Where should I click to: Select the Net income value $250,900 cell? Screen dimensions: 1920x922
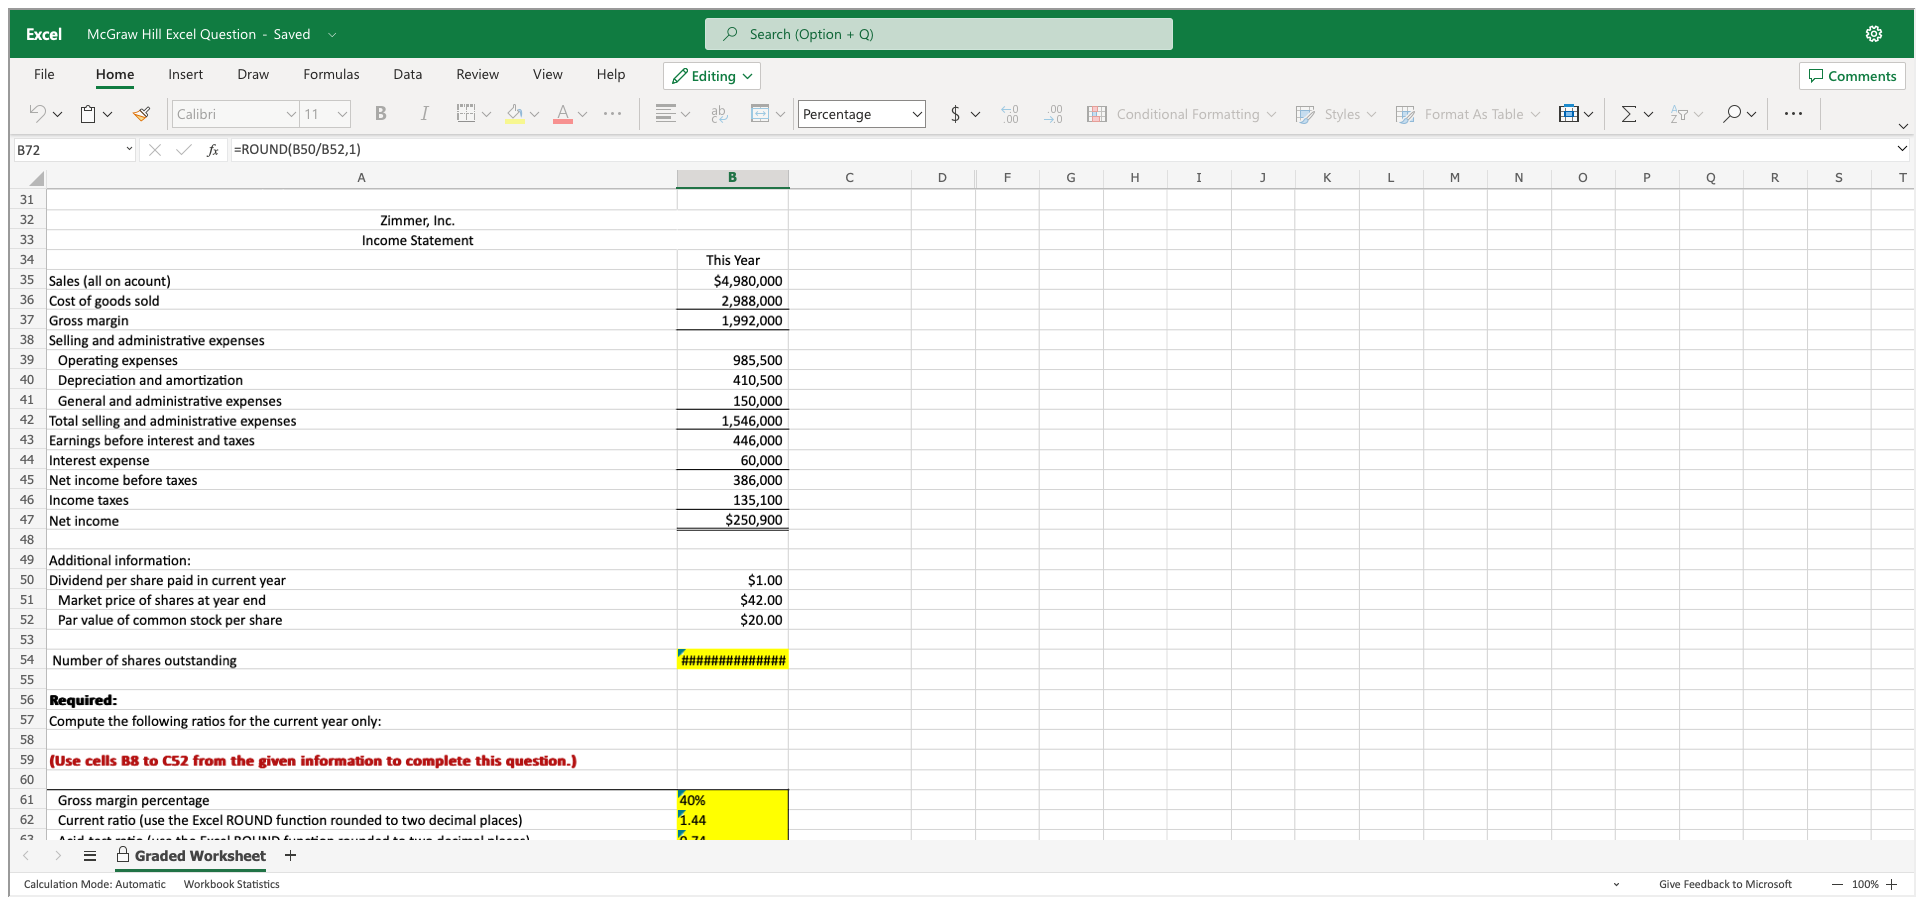pos(733,520)
